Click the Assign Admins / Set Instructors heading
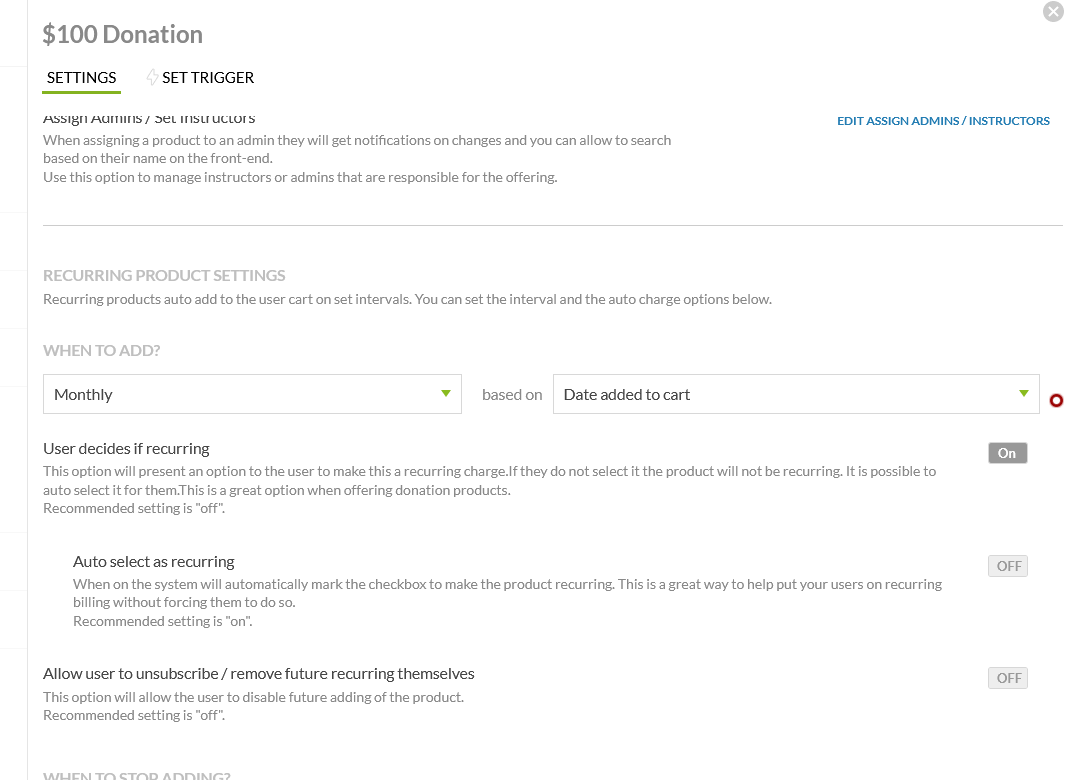The height and width of the screenshot is (780, 1078). tap(149, 119)
